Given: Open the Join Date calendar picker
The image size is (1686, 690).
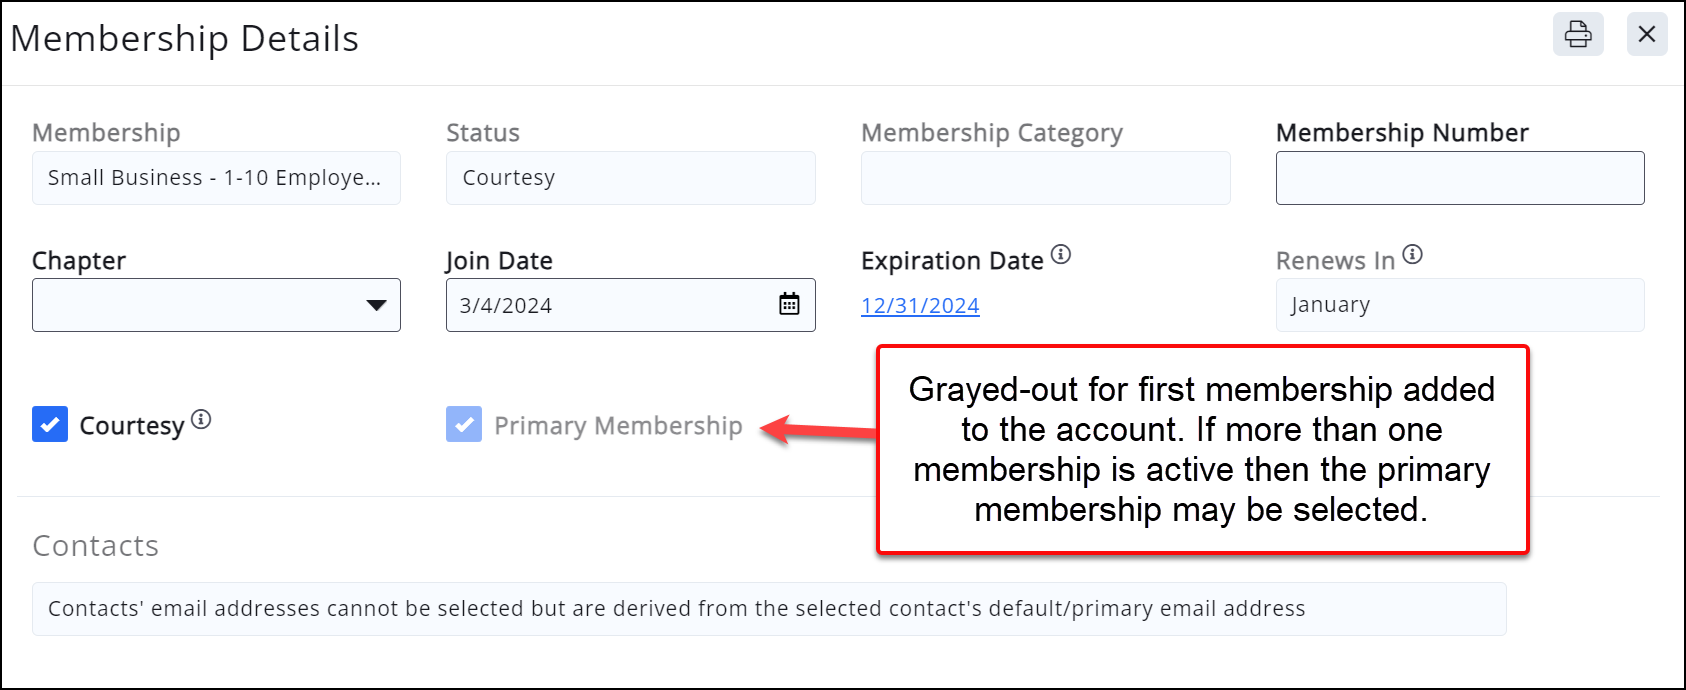Looking at the screenshot, I should [789, 304].
